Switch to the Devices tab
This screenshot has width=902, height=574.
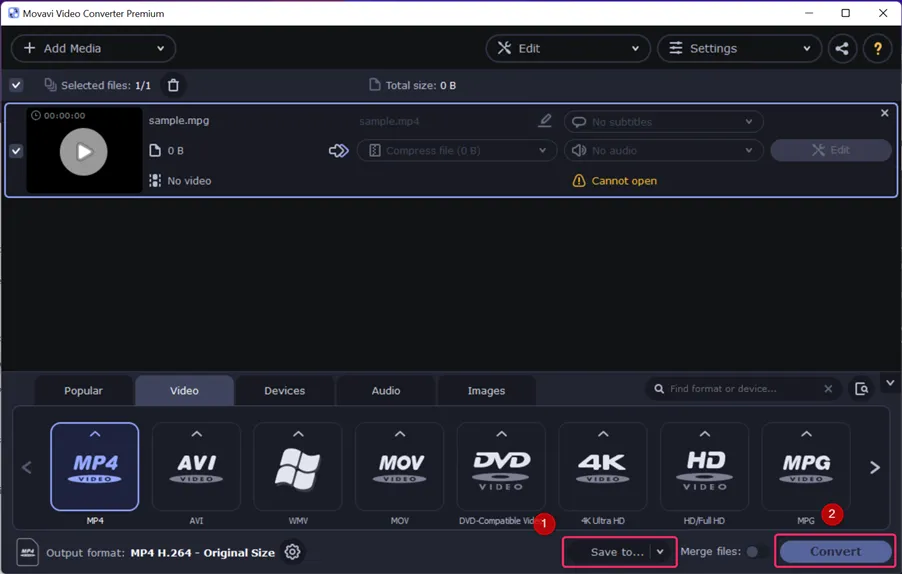(x=285, y=391)
